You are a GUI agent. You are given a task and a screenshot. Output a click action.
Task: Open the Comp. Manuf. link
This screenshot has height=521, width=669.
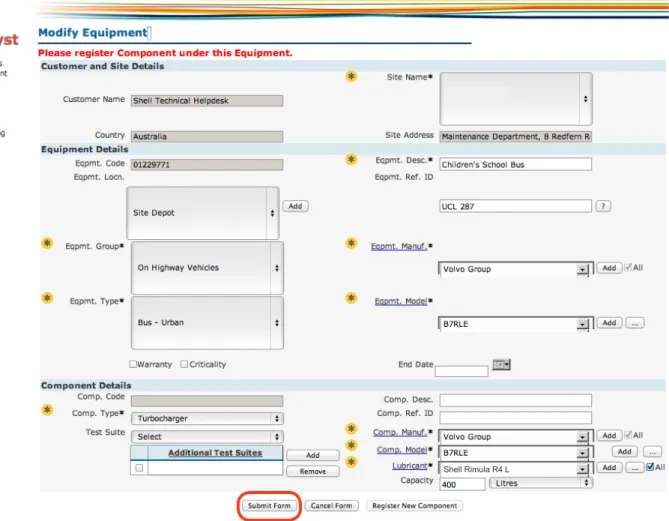pyautogui.click(x=400, y=432)
